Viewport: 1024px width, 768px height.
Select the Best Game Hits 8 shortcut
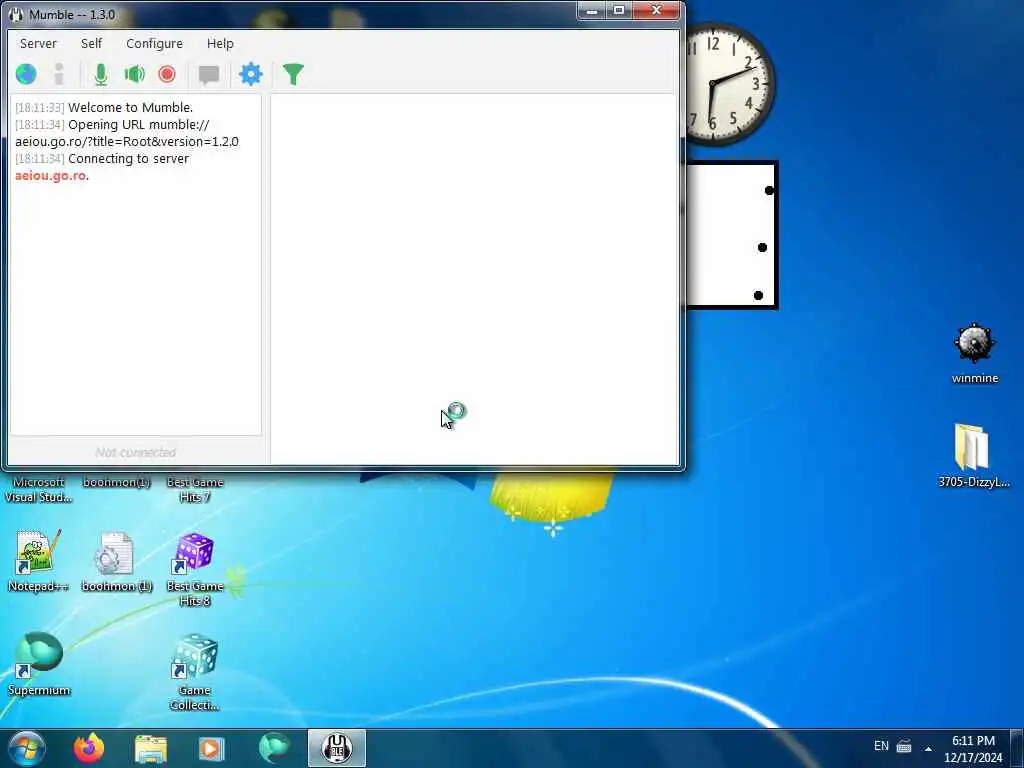coord(195,569)
